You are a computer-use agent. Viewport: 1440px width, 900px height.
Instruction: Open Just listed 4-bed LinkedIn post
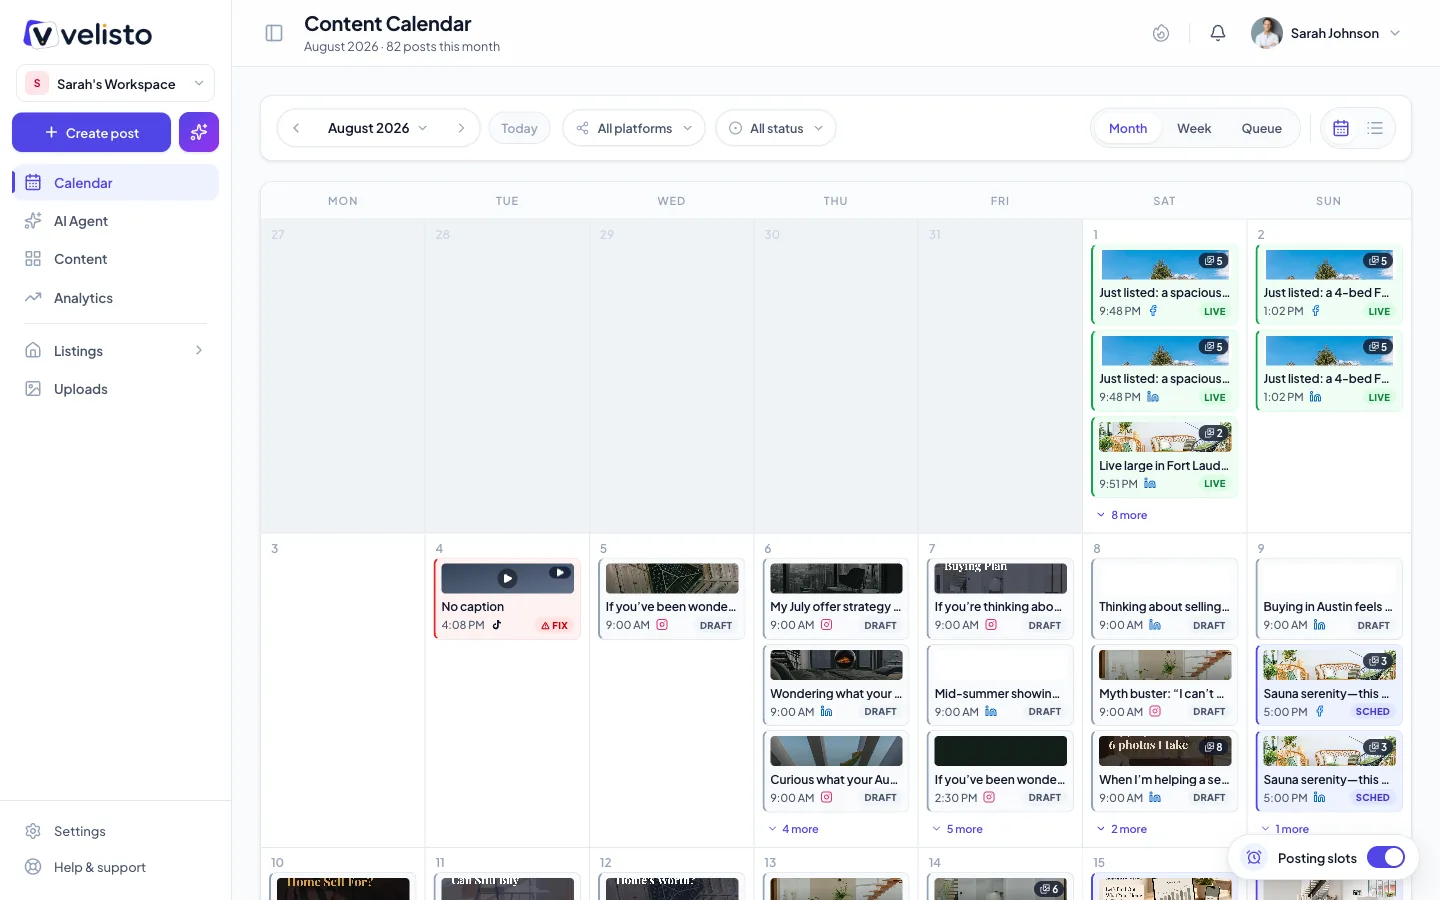(1328, 371)
